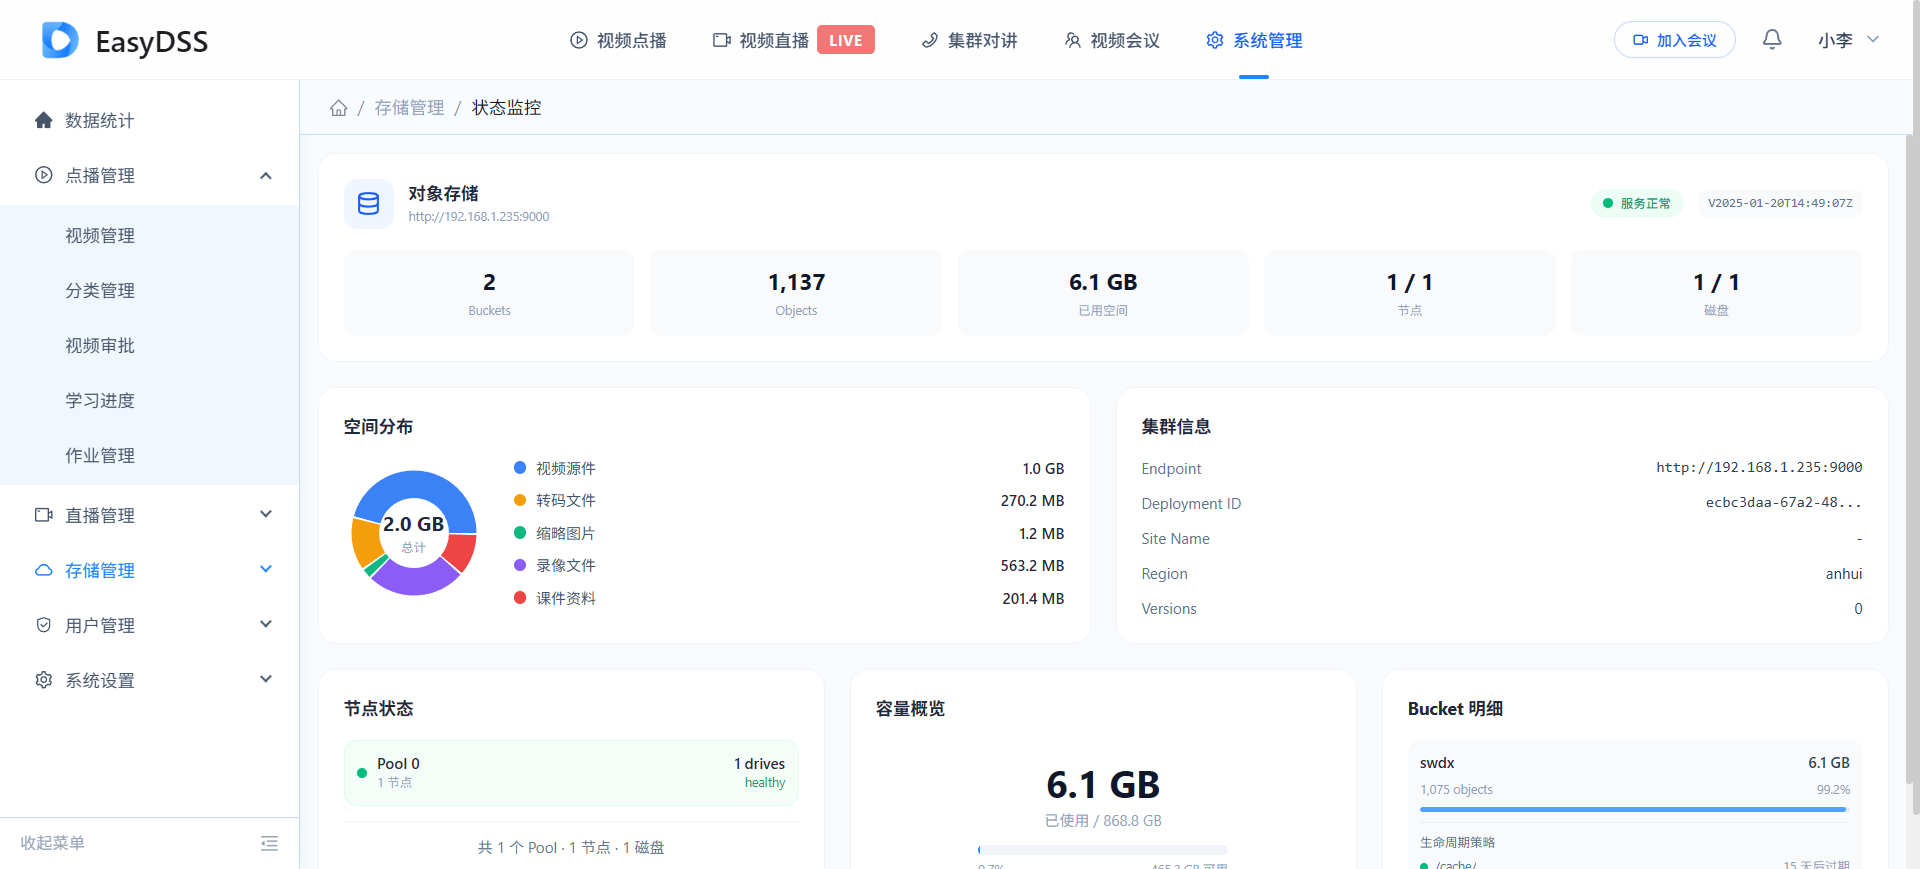Click the 视频点播 play circle icon
Image resolution: width=1920 pixels, height=869 pixels.
(x=579, y=40)
